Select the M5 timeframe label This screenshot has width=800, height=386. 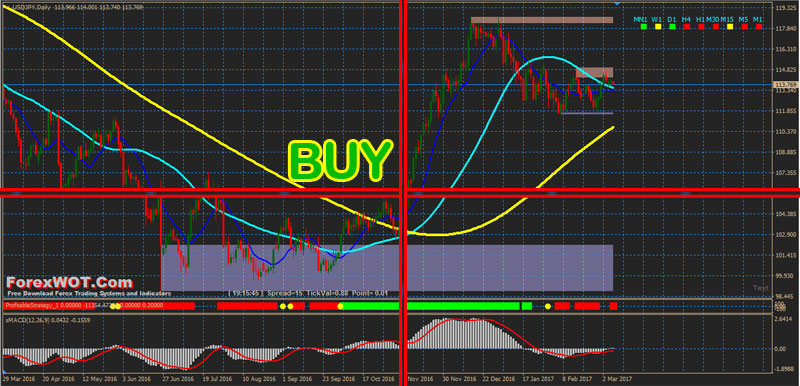coord(743,19)
